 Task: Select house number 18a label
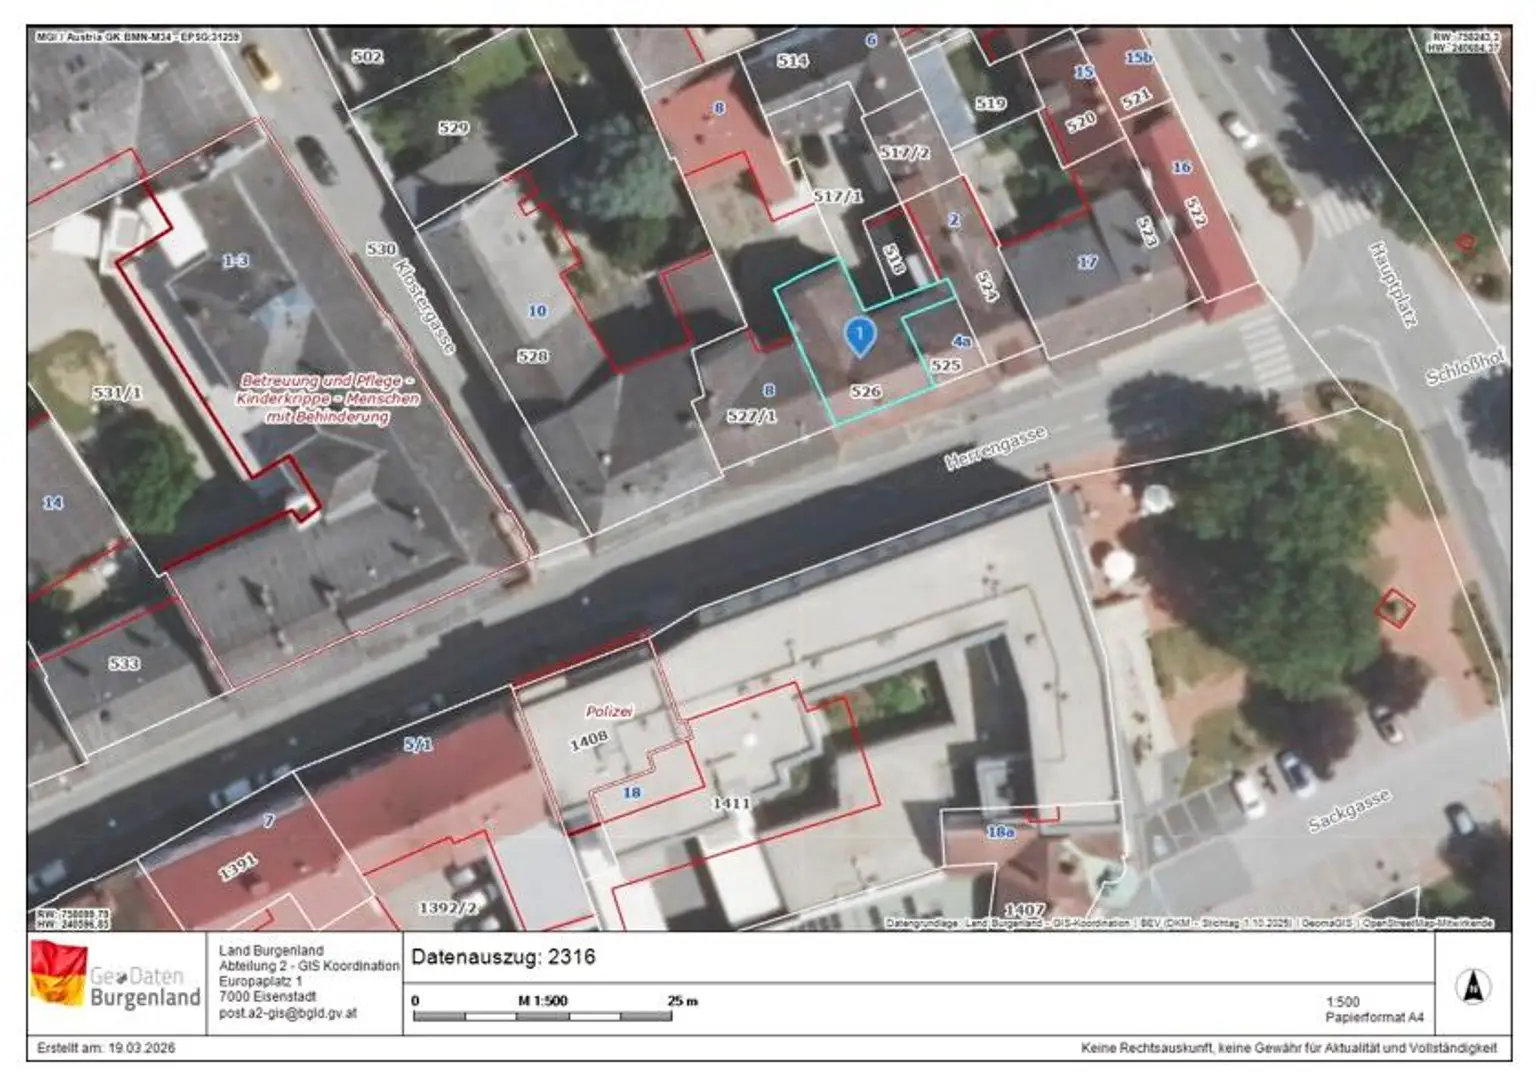click(1000, 832)
